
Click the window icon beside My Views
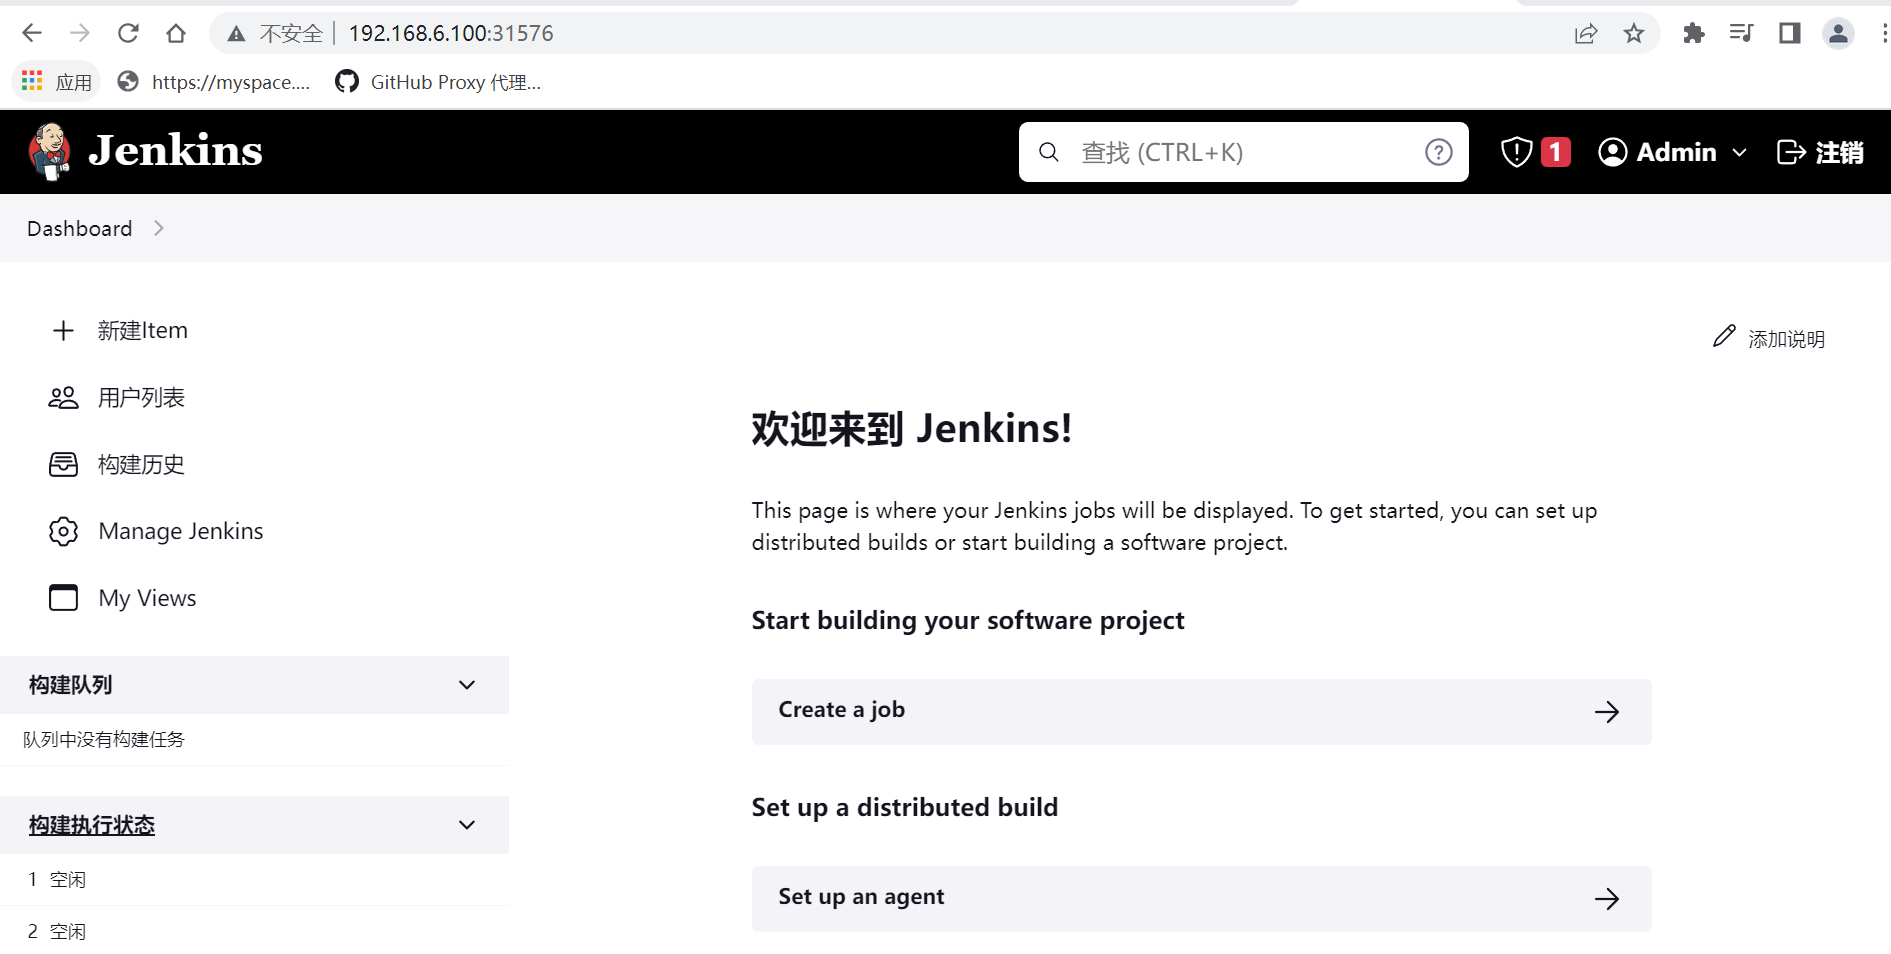63,598
